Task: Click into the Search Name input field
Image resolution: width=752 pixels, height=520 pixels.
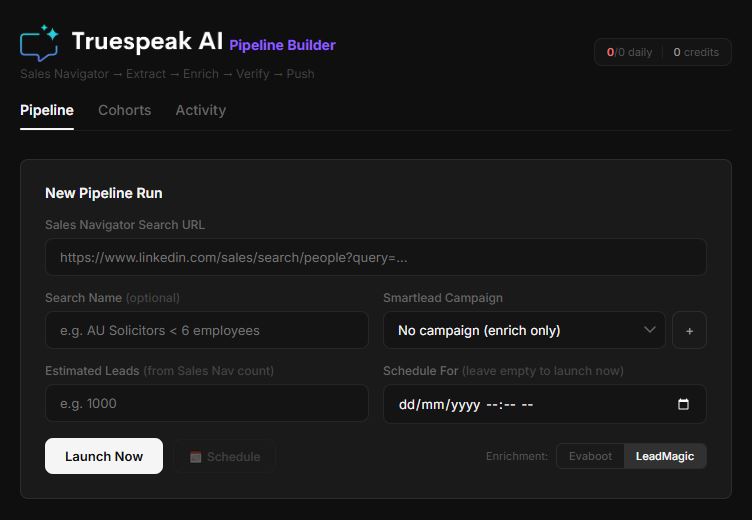Action: click(x=207, y=331)
